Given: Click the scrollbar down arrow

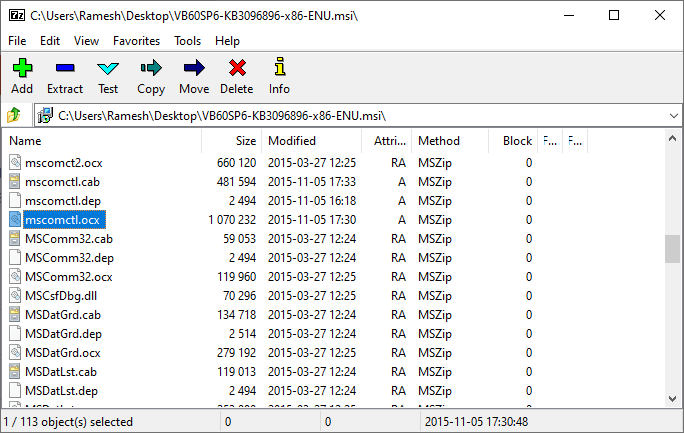Looking at the screenshot, I should coord(672,399).
